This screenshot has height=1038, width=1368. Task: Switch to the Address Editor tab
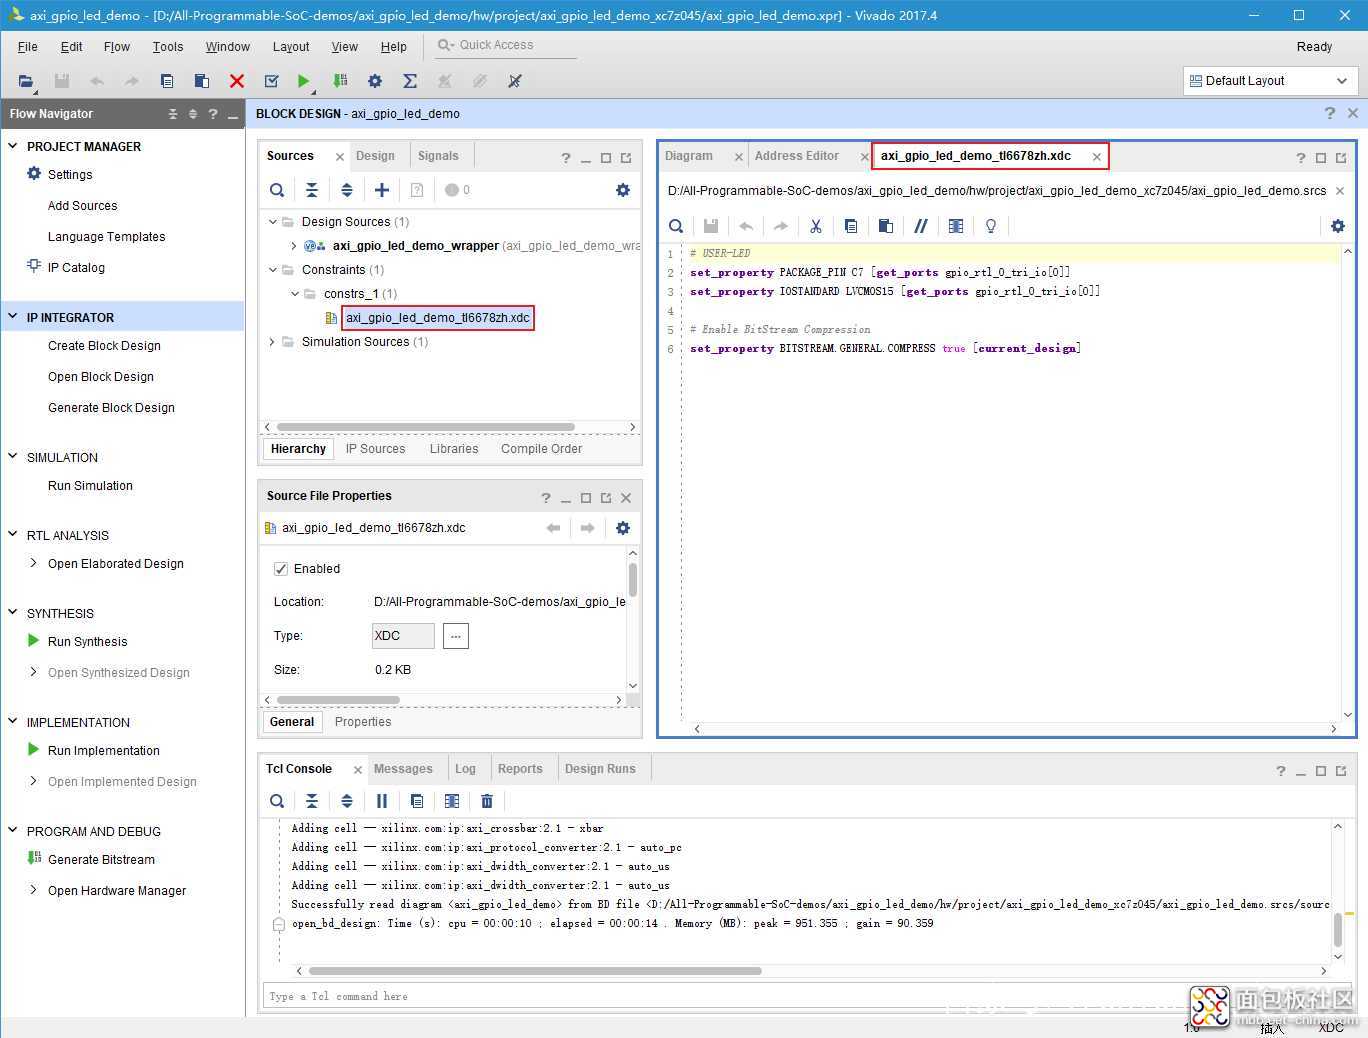coord(797,156)
